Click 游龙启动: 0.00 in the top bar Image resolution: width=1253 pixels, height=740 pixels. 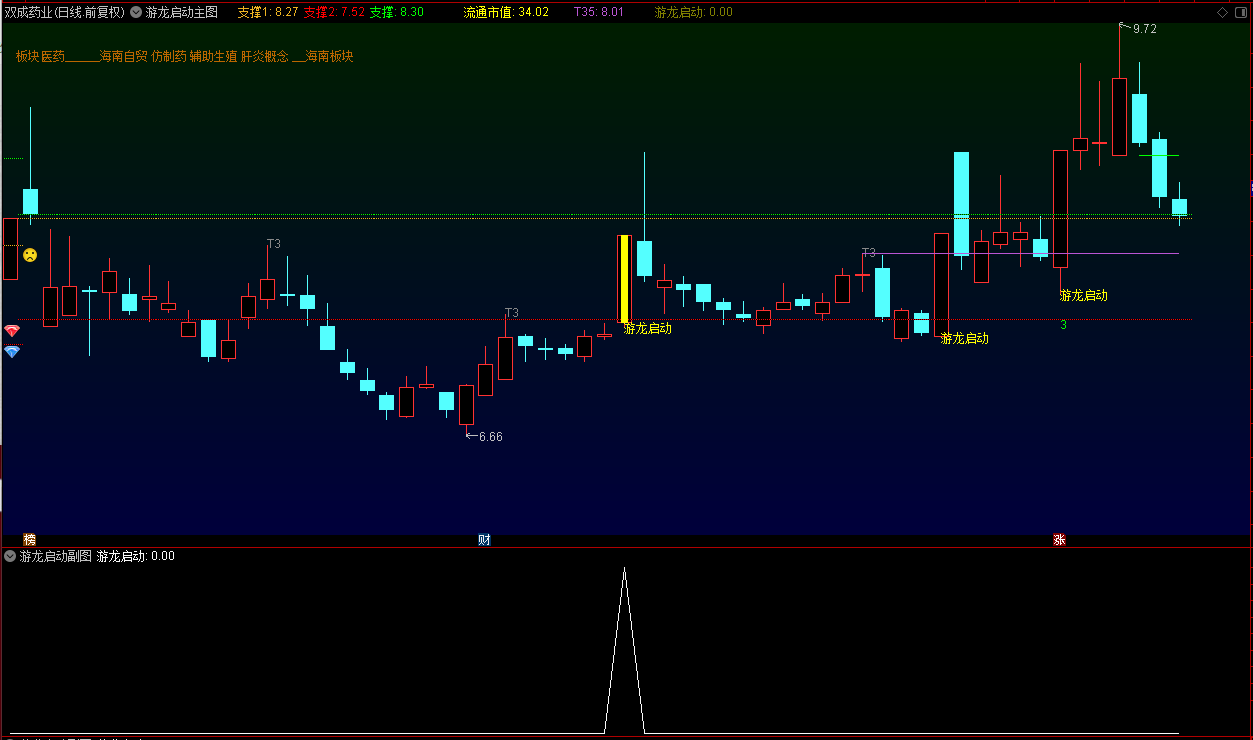pyautogui.click(x=694, y=12)
